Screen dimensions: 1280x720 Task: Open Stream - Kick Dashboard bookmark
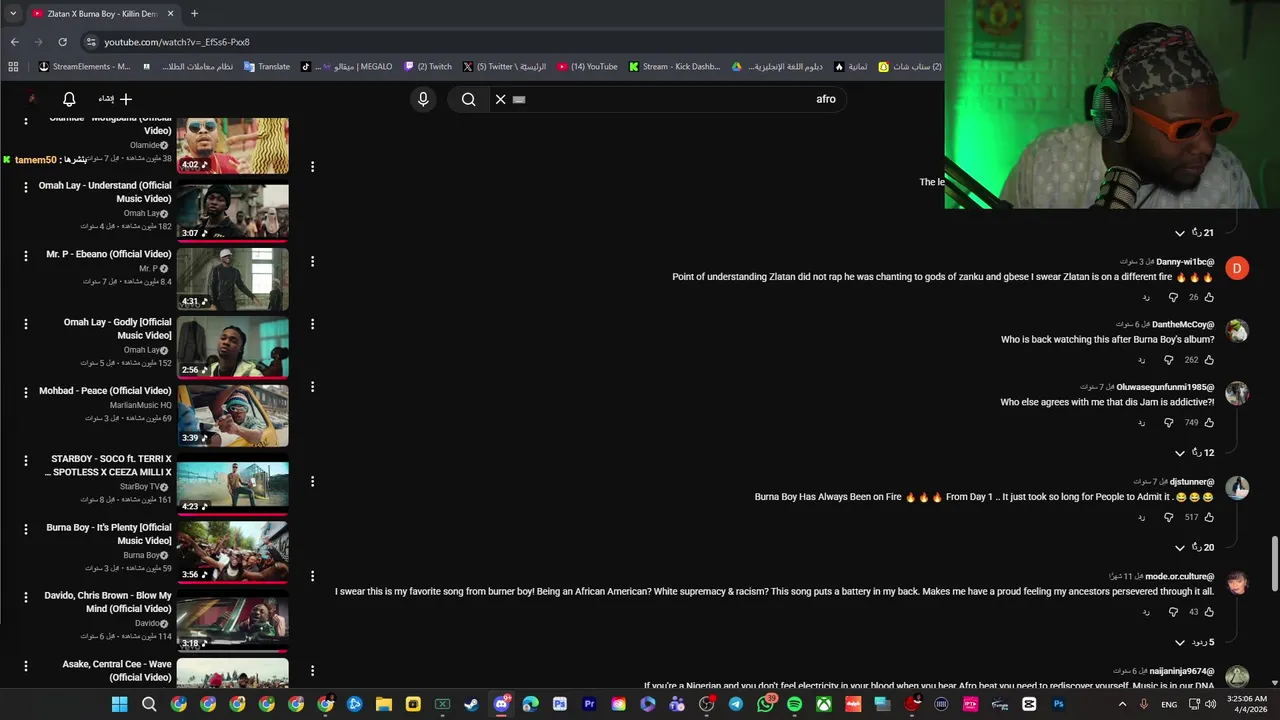coord(675,67)
